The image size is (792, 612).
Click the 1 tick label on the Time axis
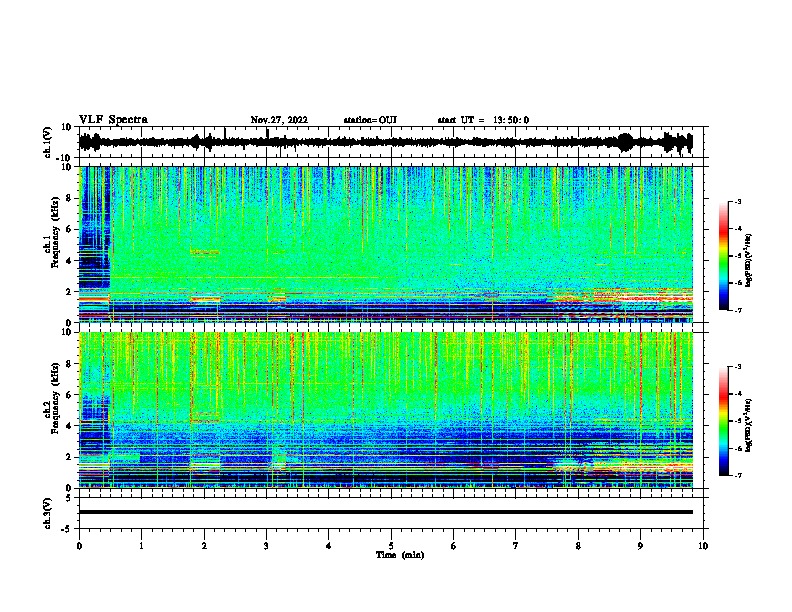tap(141, 546)
